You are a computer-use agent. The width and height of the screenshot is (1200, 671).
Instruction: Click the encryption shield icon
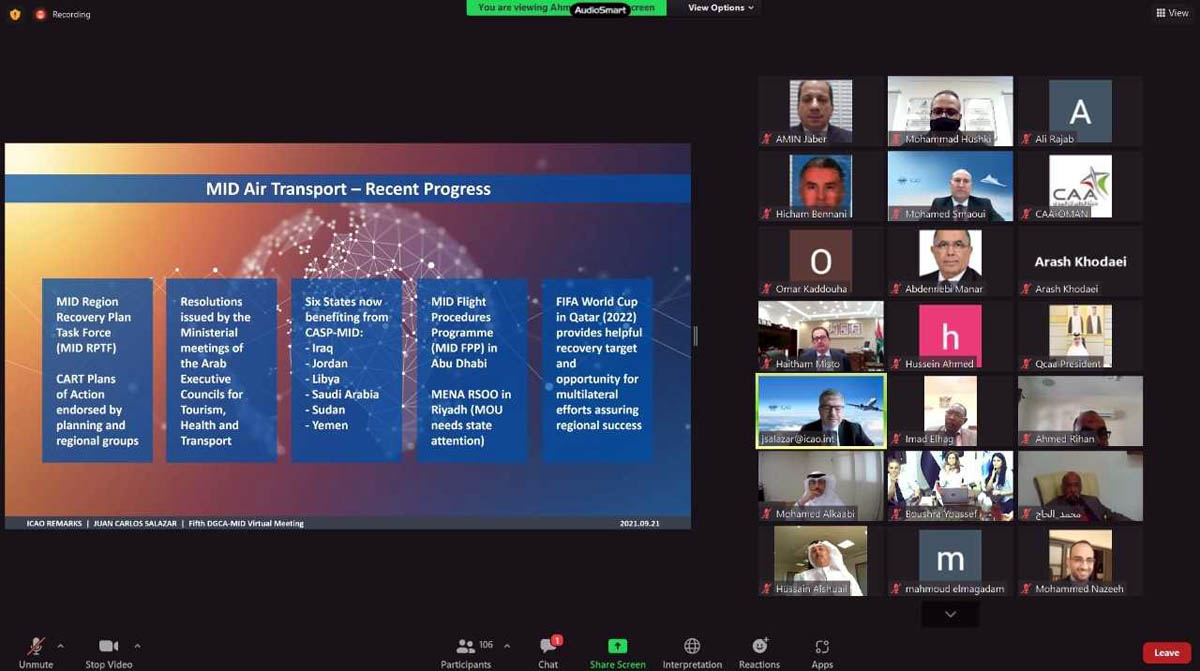coord(14,14)
